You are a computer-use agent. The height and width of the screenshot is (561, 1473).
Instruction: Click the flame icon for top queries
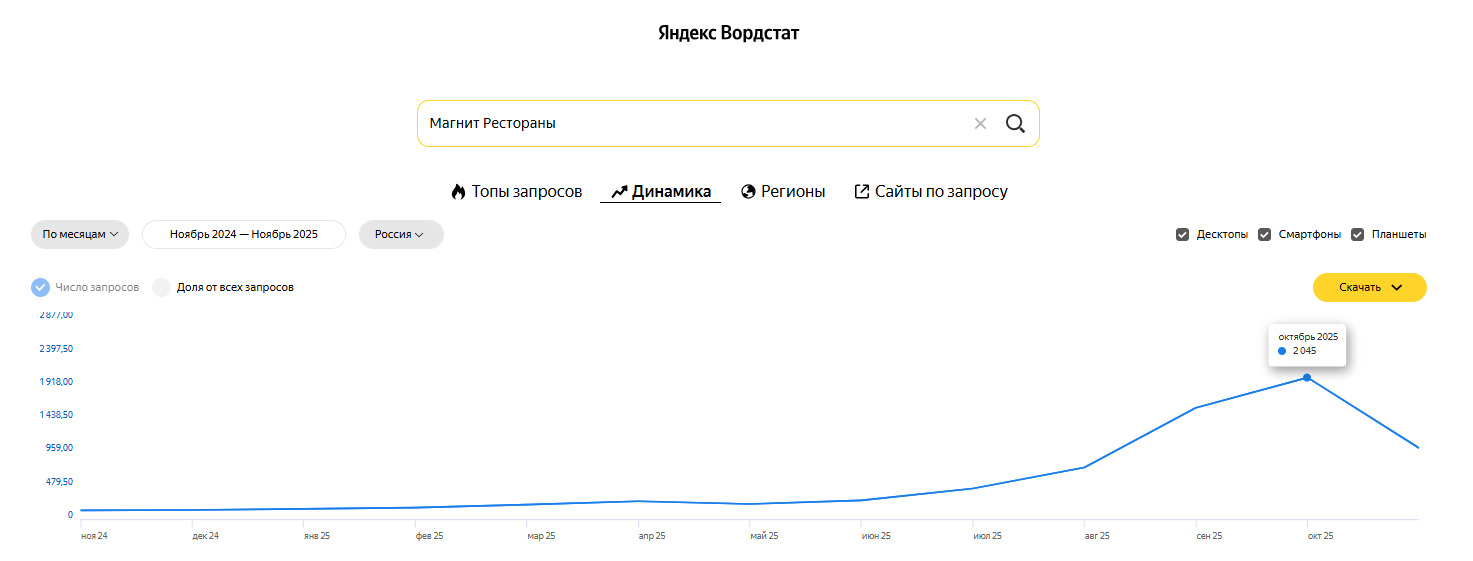pyautogui.click(x=458, y=192)
